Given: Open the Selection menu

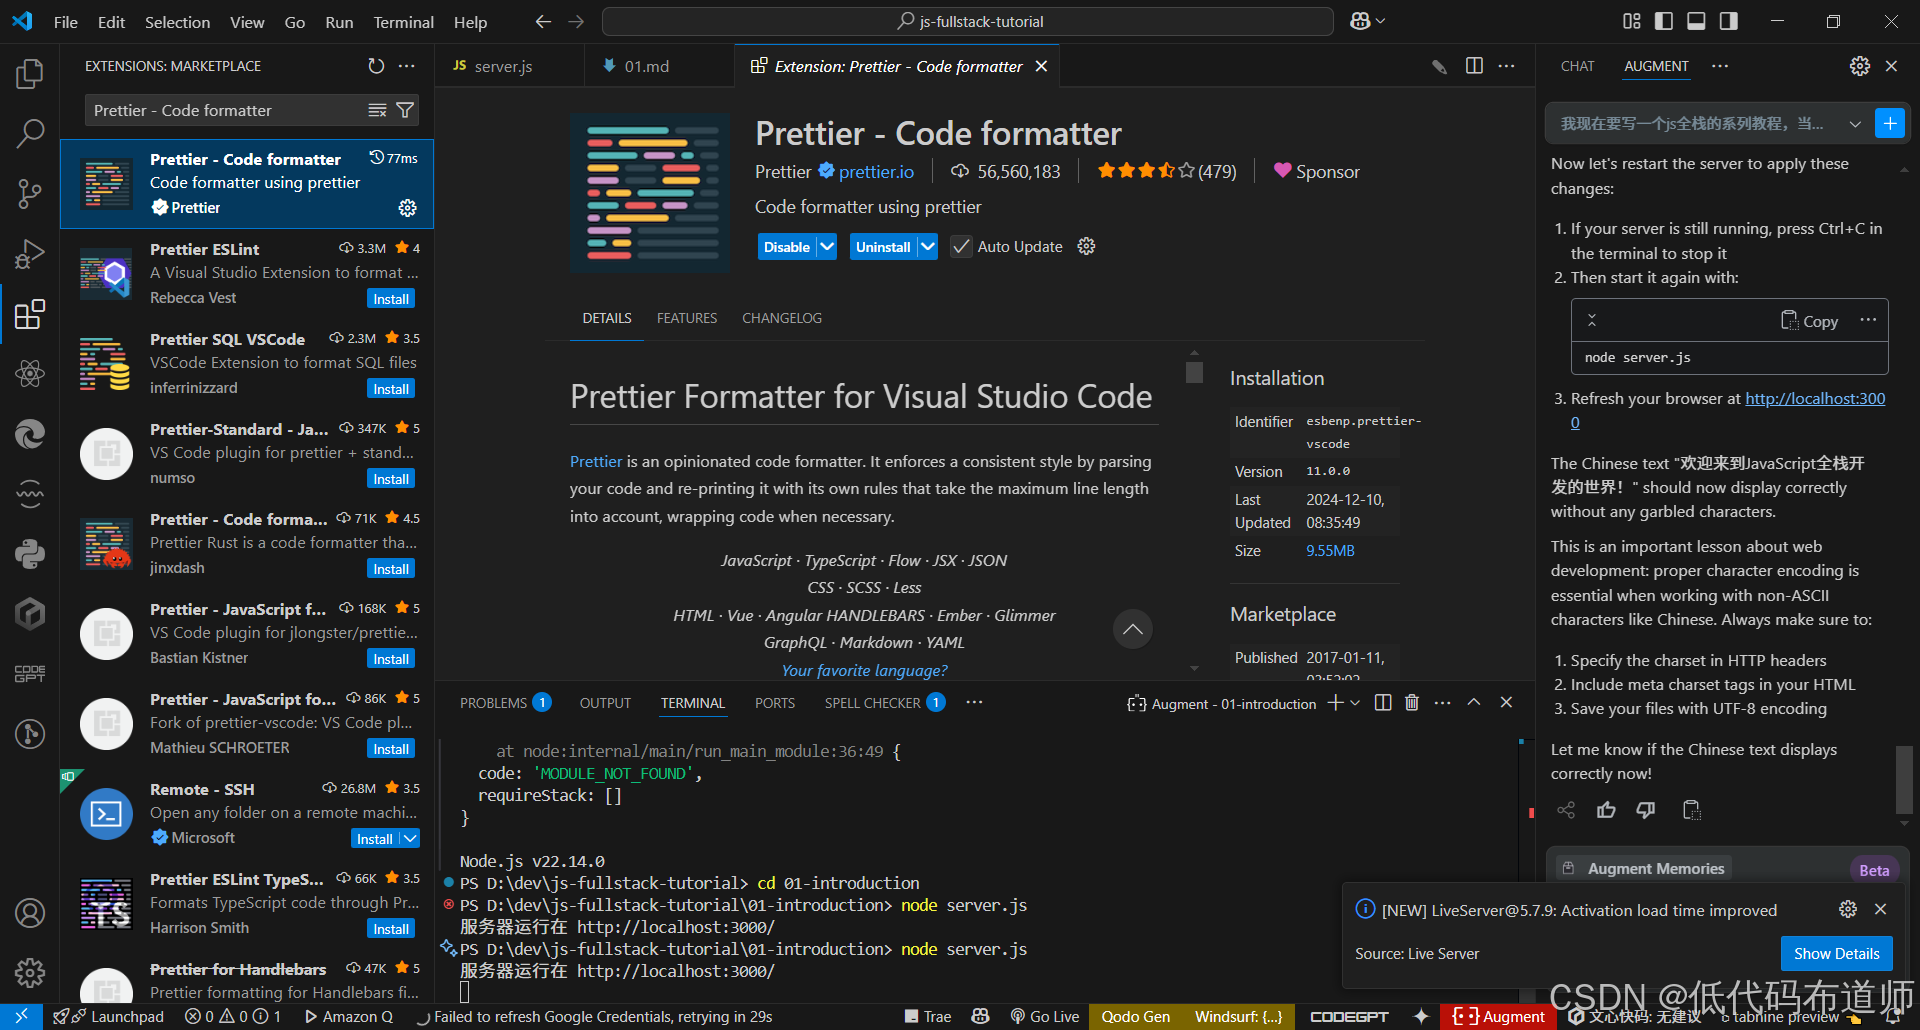Looking at the screenshot, I should 177,22.
